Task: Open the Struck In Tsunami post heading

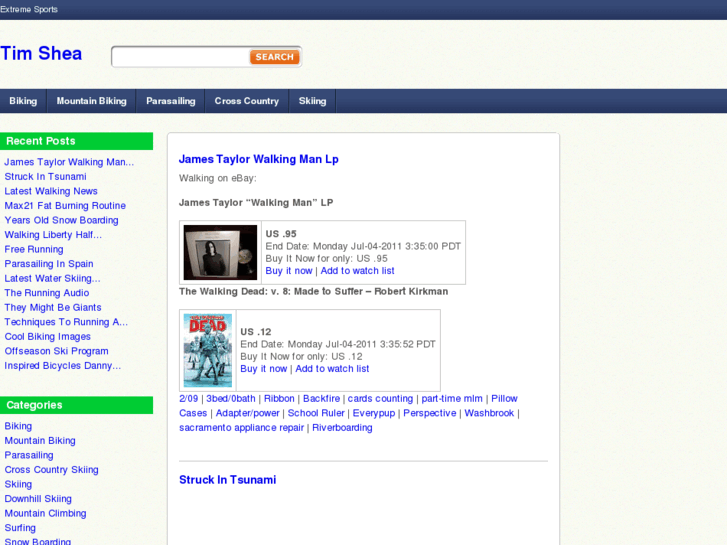Action: click(228, 480)
